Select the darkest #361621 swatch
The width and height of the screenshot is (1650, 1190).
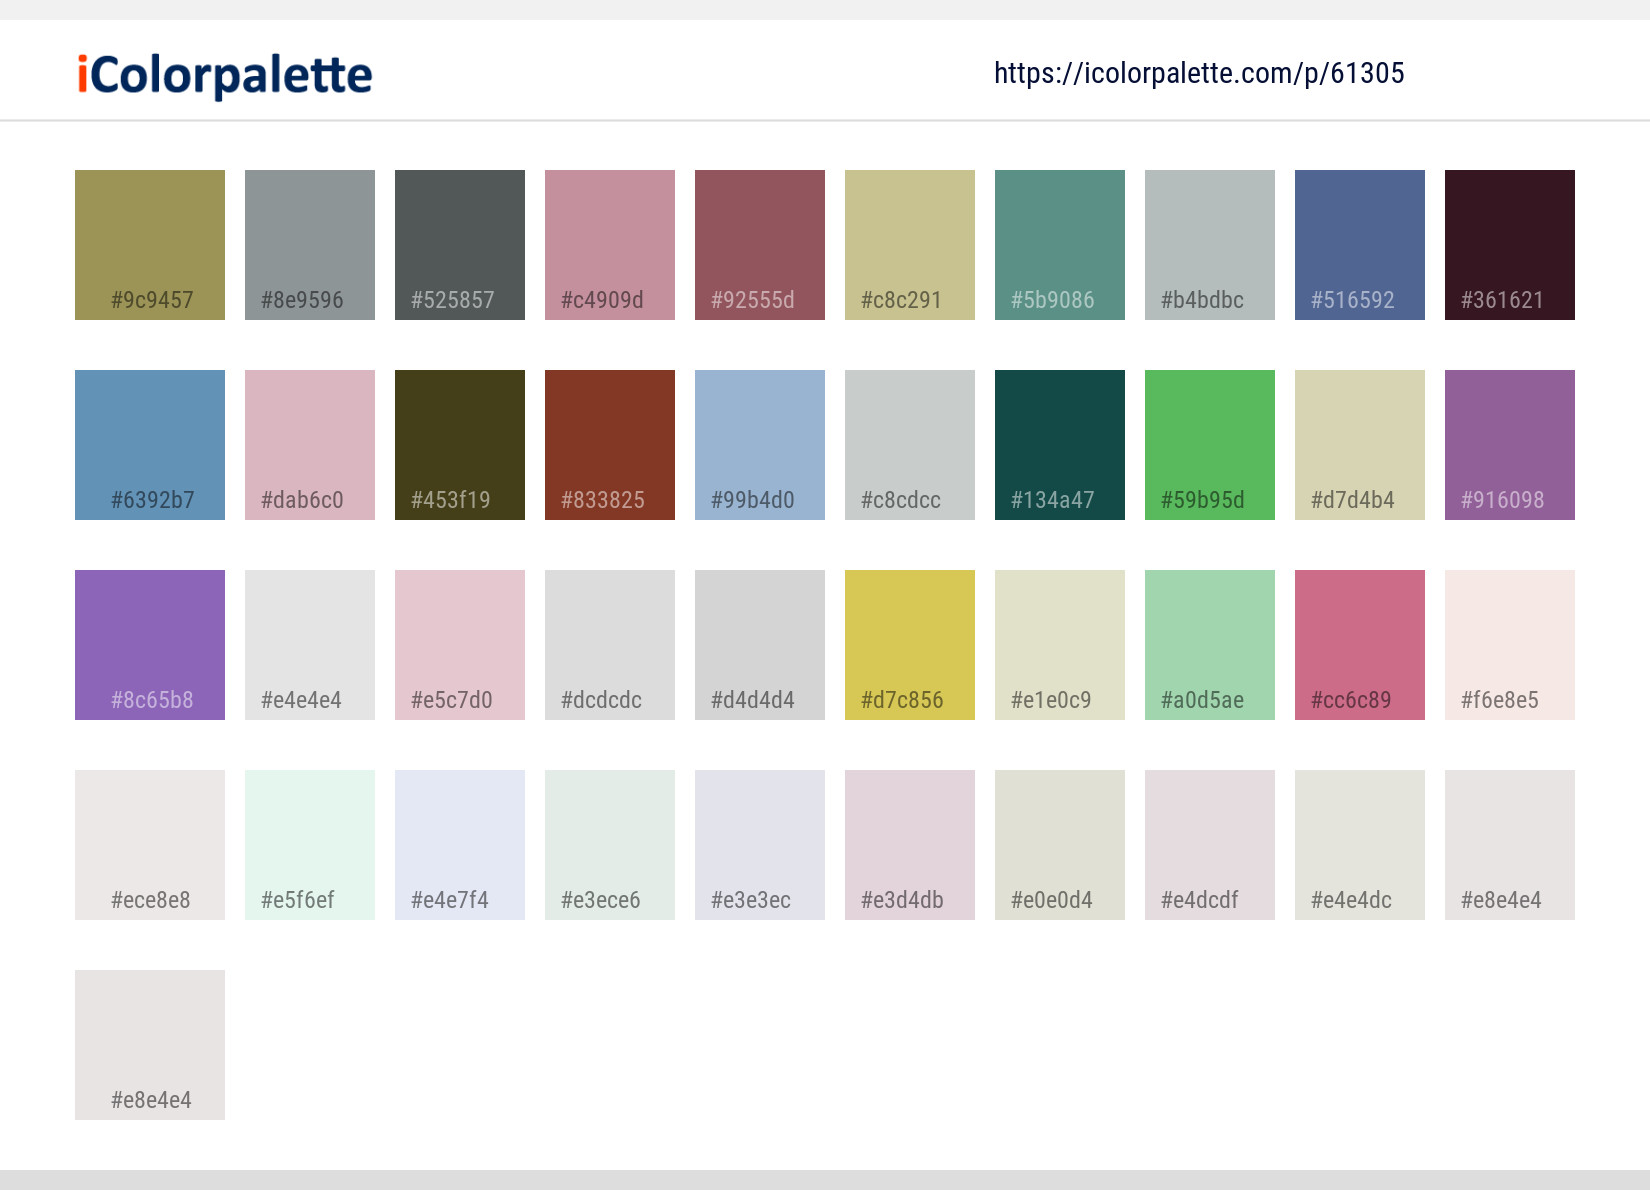(1509, 244)
